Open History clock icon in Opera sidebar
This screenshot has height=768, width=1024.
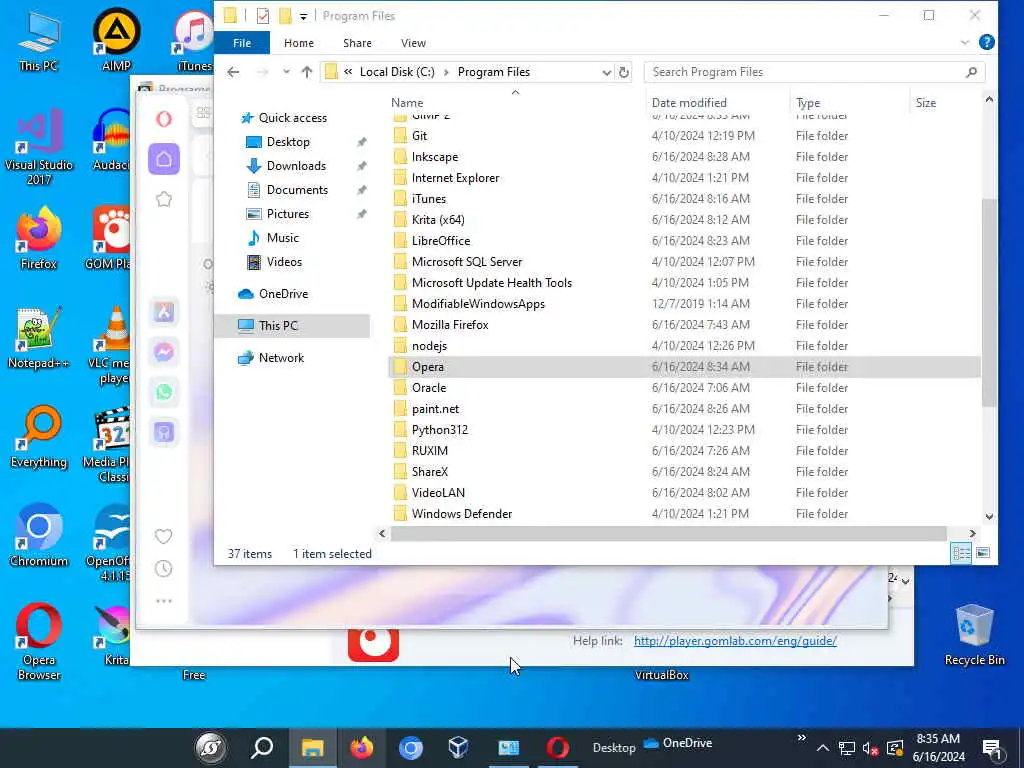pos(163,569)
